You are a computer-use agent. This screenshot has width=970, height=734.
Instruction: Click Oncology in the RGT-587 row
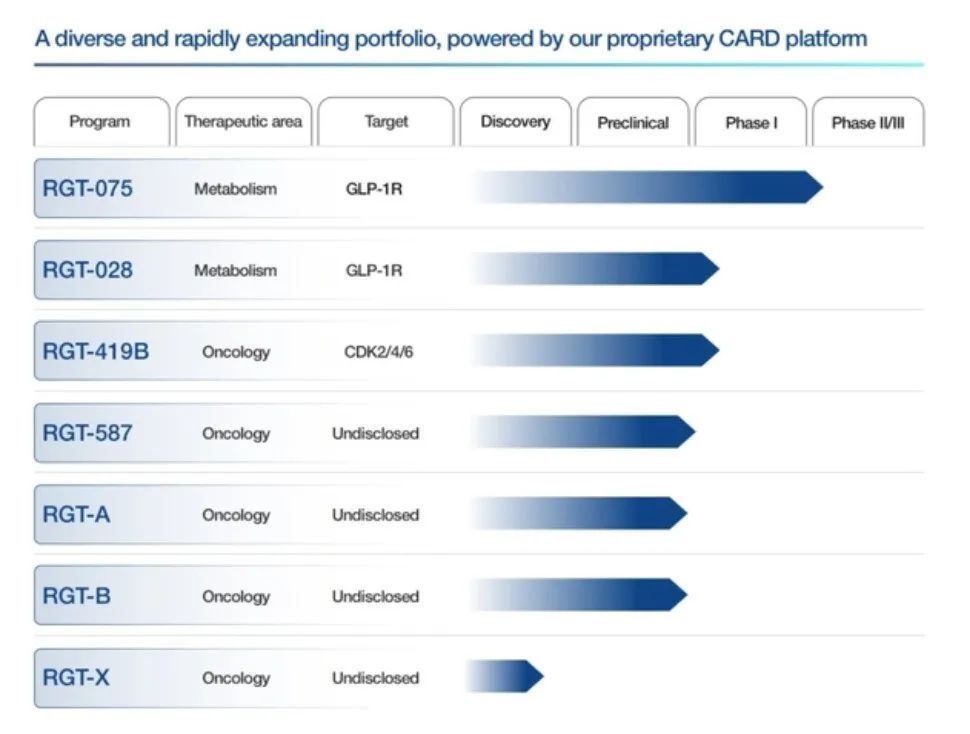point(236,434)
